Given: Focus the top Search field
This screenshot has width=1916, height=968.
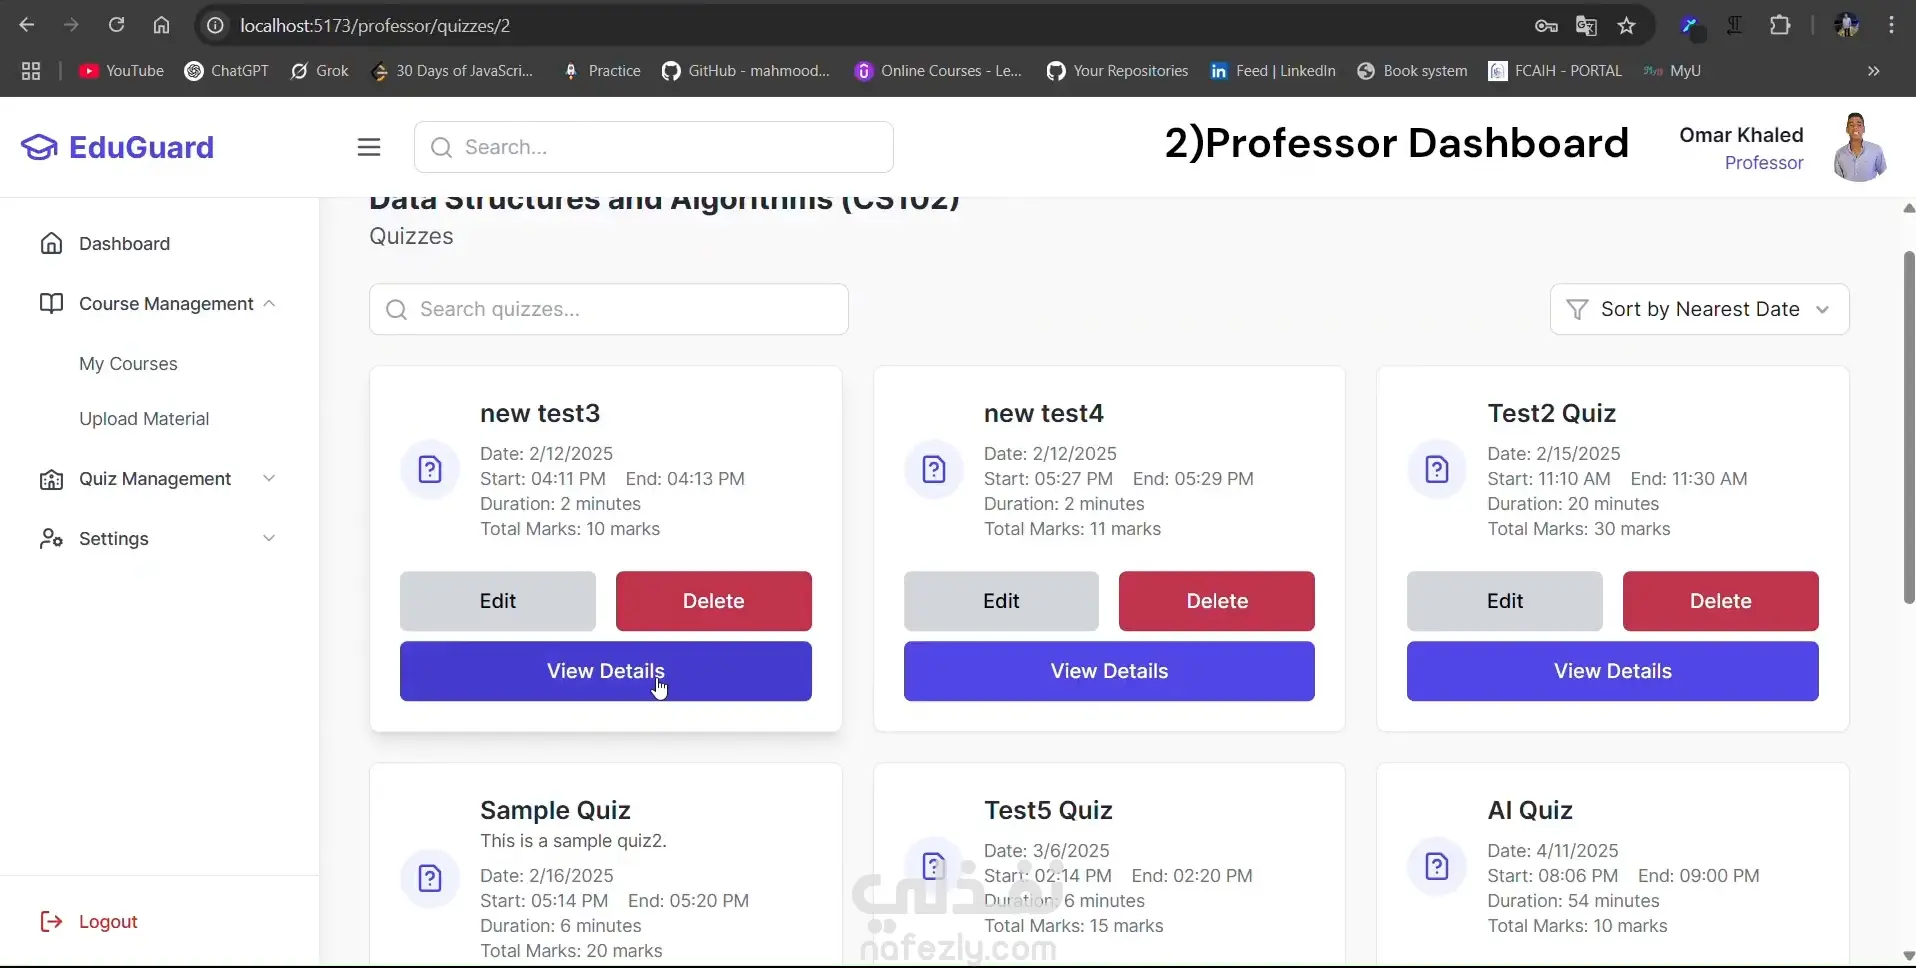Looking at the screenshot, I should [x=654, y=147].
